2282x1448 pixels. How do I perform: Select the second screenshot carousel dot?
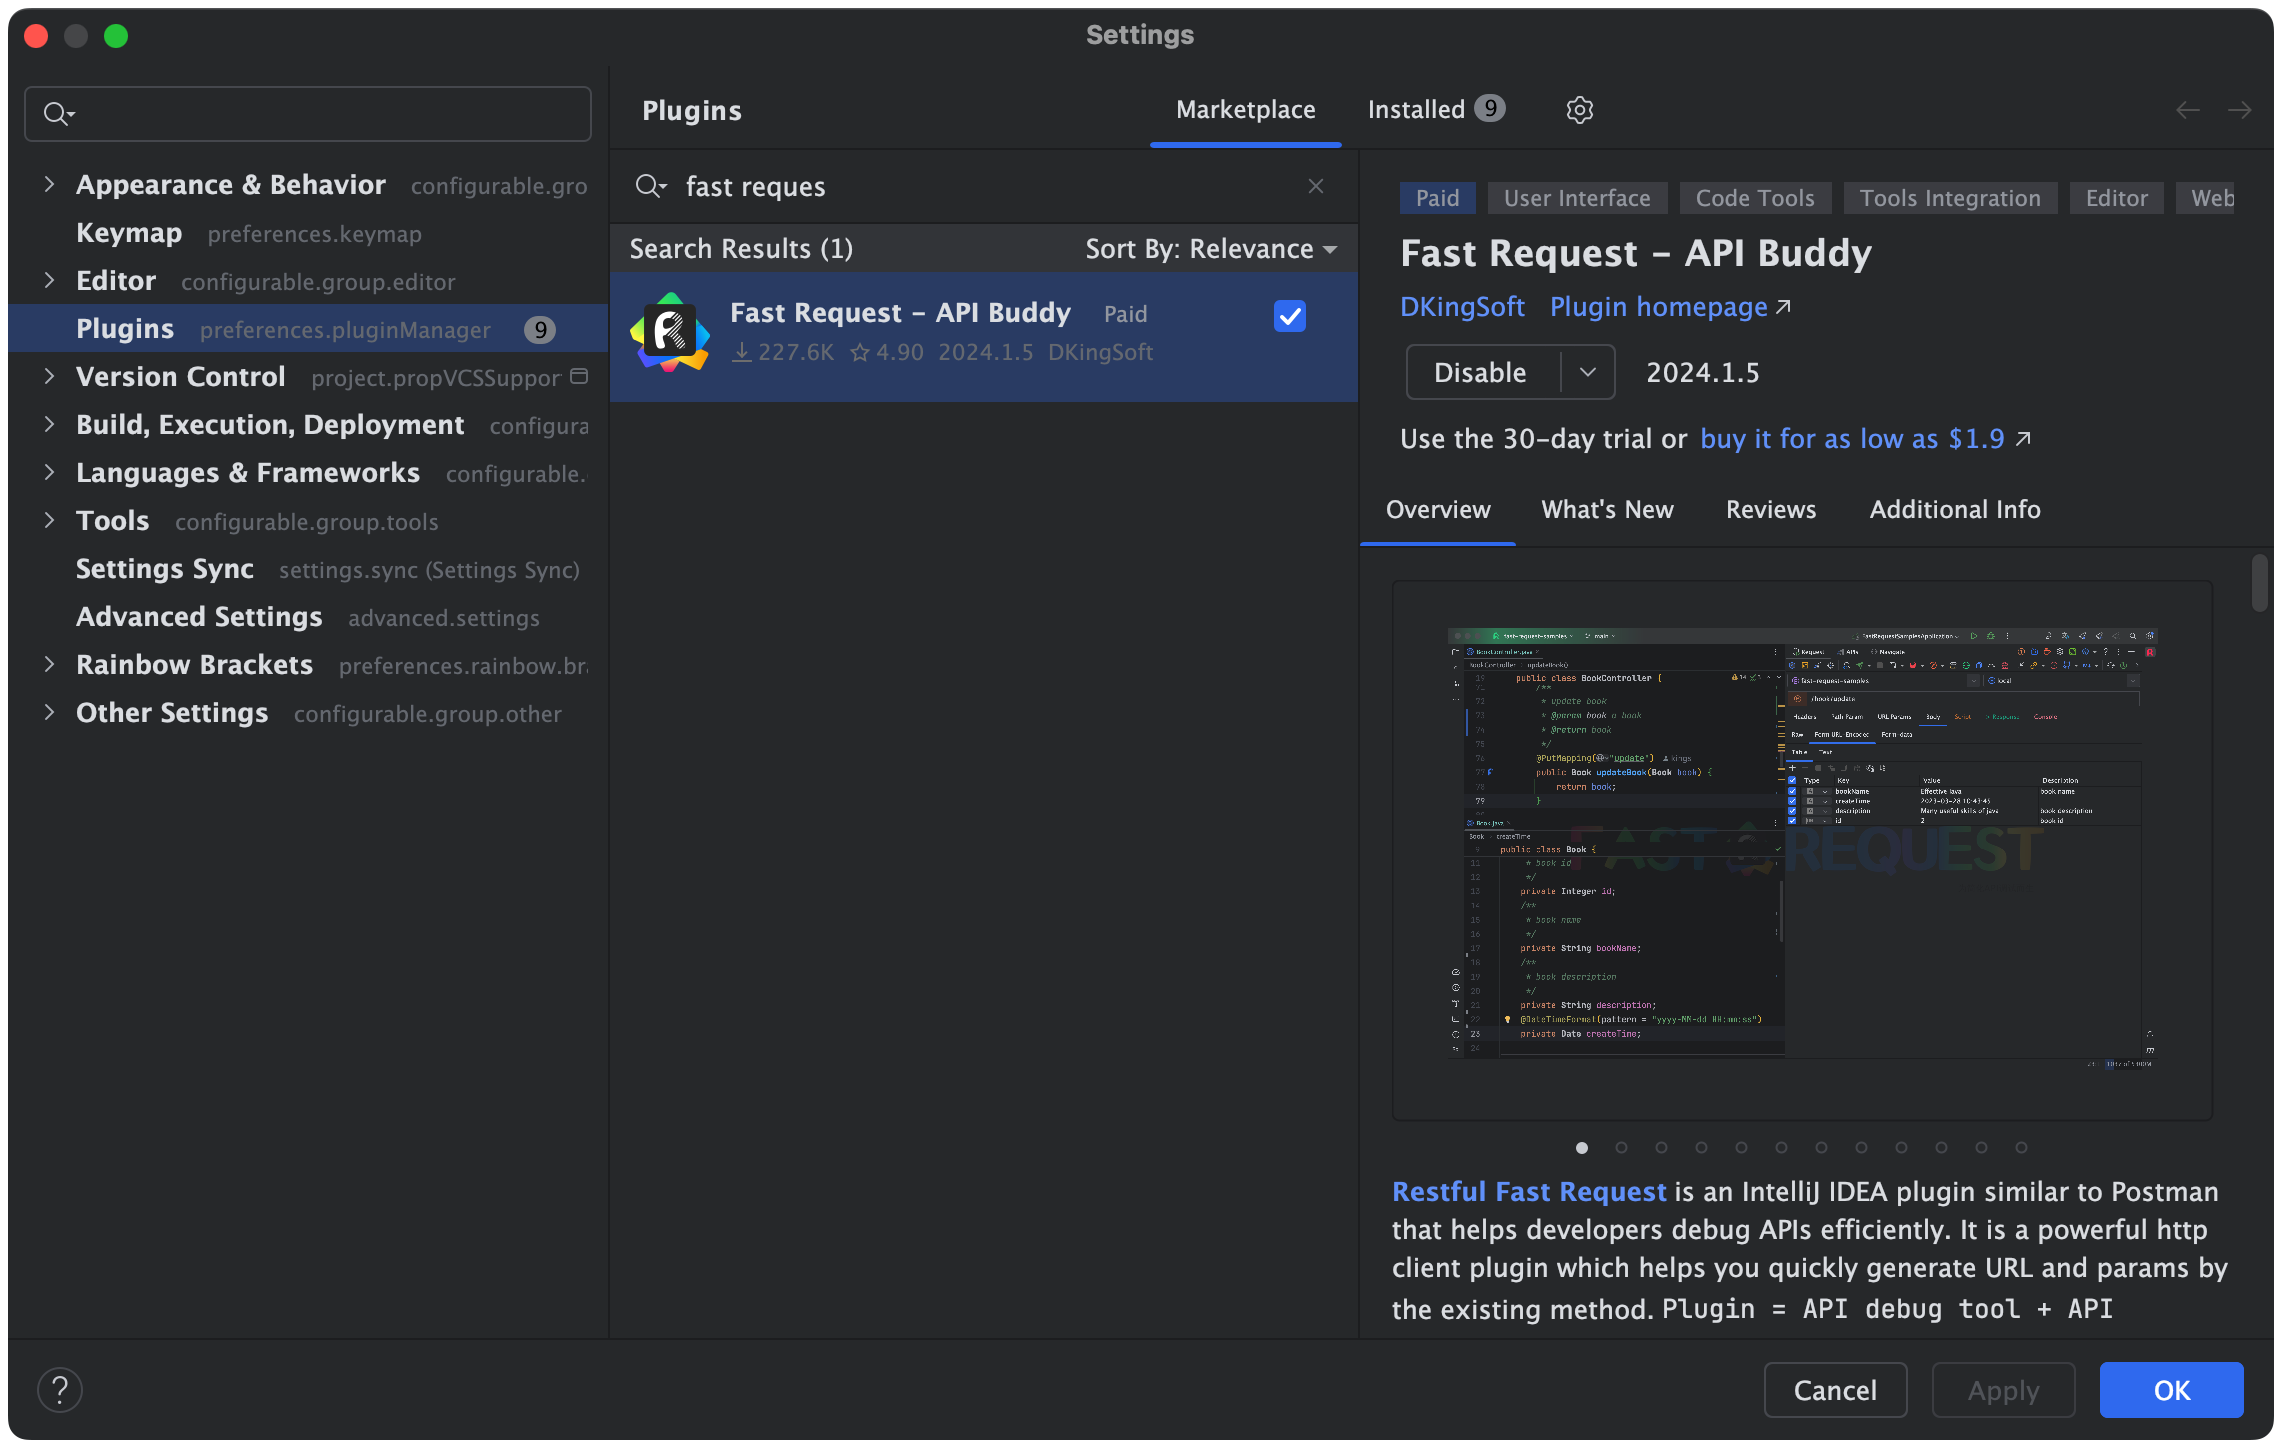coord(1621,1147)
